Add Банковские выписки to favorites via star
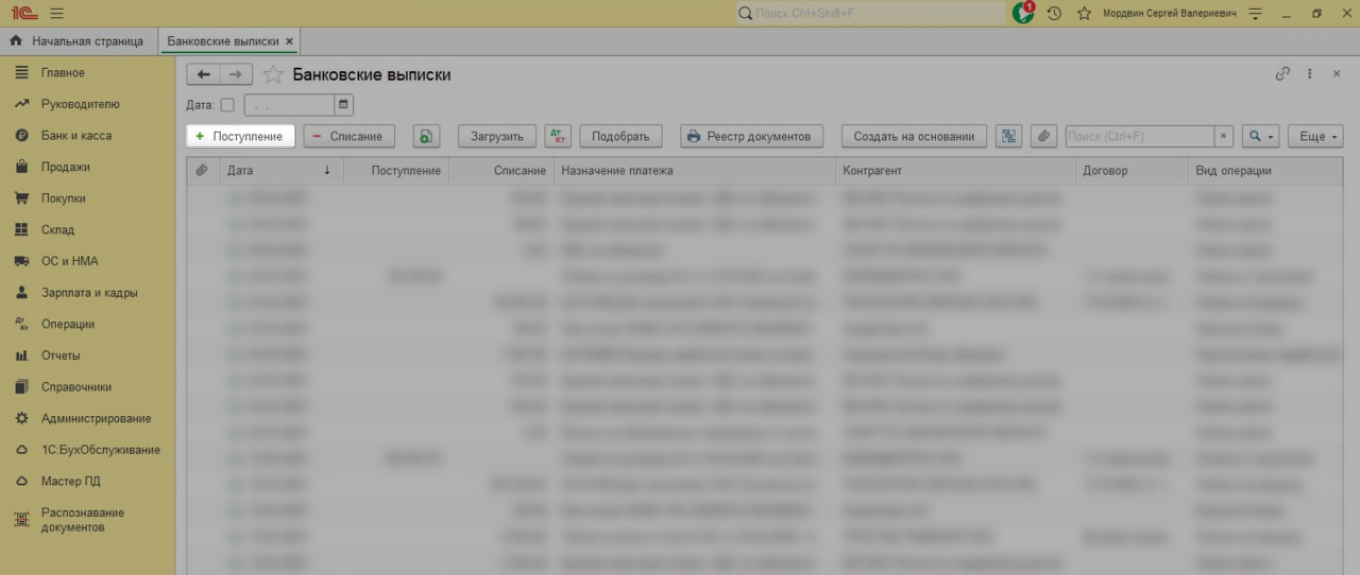The height and width of the screenshot is (575, 1360). point(272,75)
